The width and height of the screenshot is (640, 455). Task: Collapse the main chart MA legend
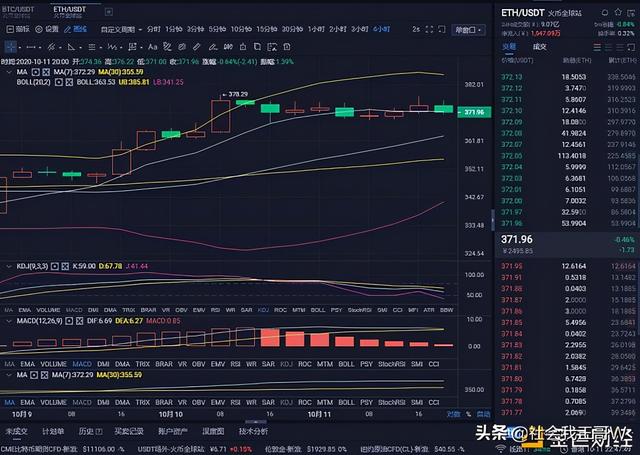tap(9, 72)
